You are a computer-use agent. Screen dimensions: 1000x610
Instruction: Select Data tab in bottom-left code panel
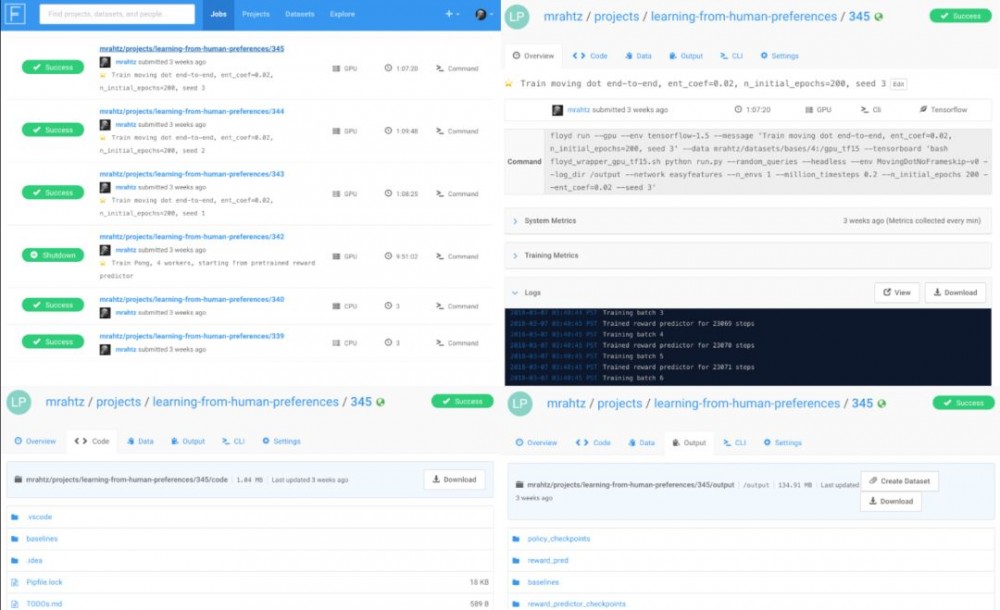tap(140, 442)
